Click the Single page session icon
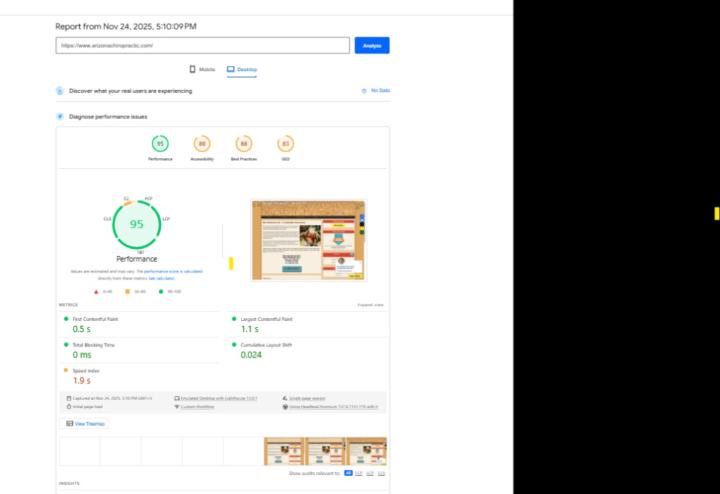Viewport: 720px width, 494px height. pyautogui.click(x=285, y=399)
